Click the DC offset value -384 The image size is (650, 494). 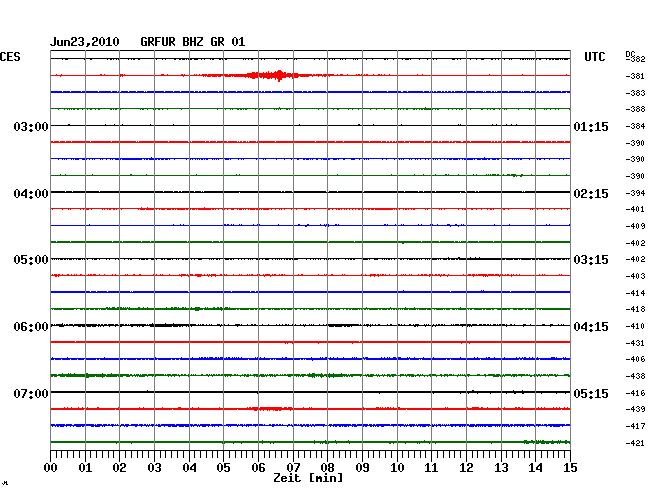click(x=635, y=126)
